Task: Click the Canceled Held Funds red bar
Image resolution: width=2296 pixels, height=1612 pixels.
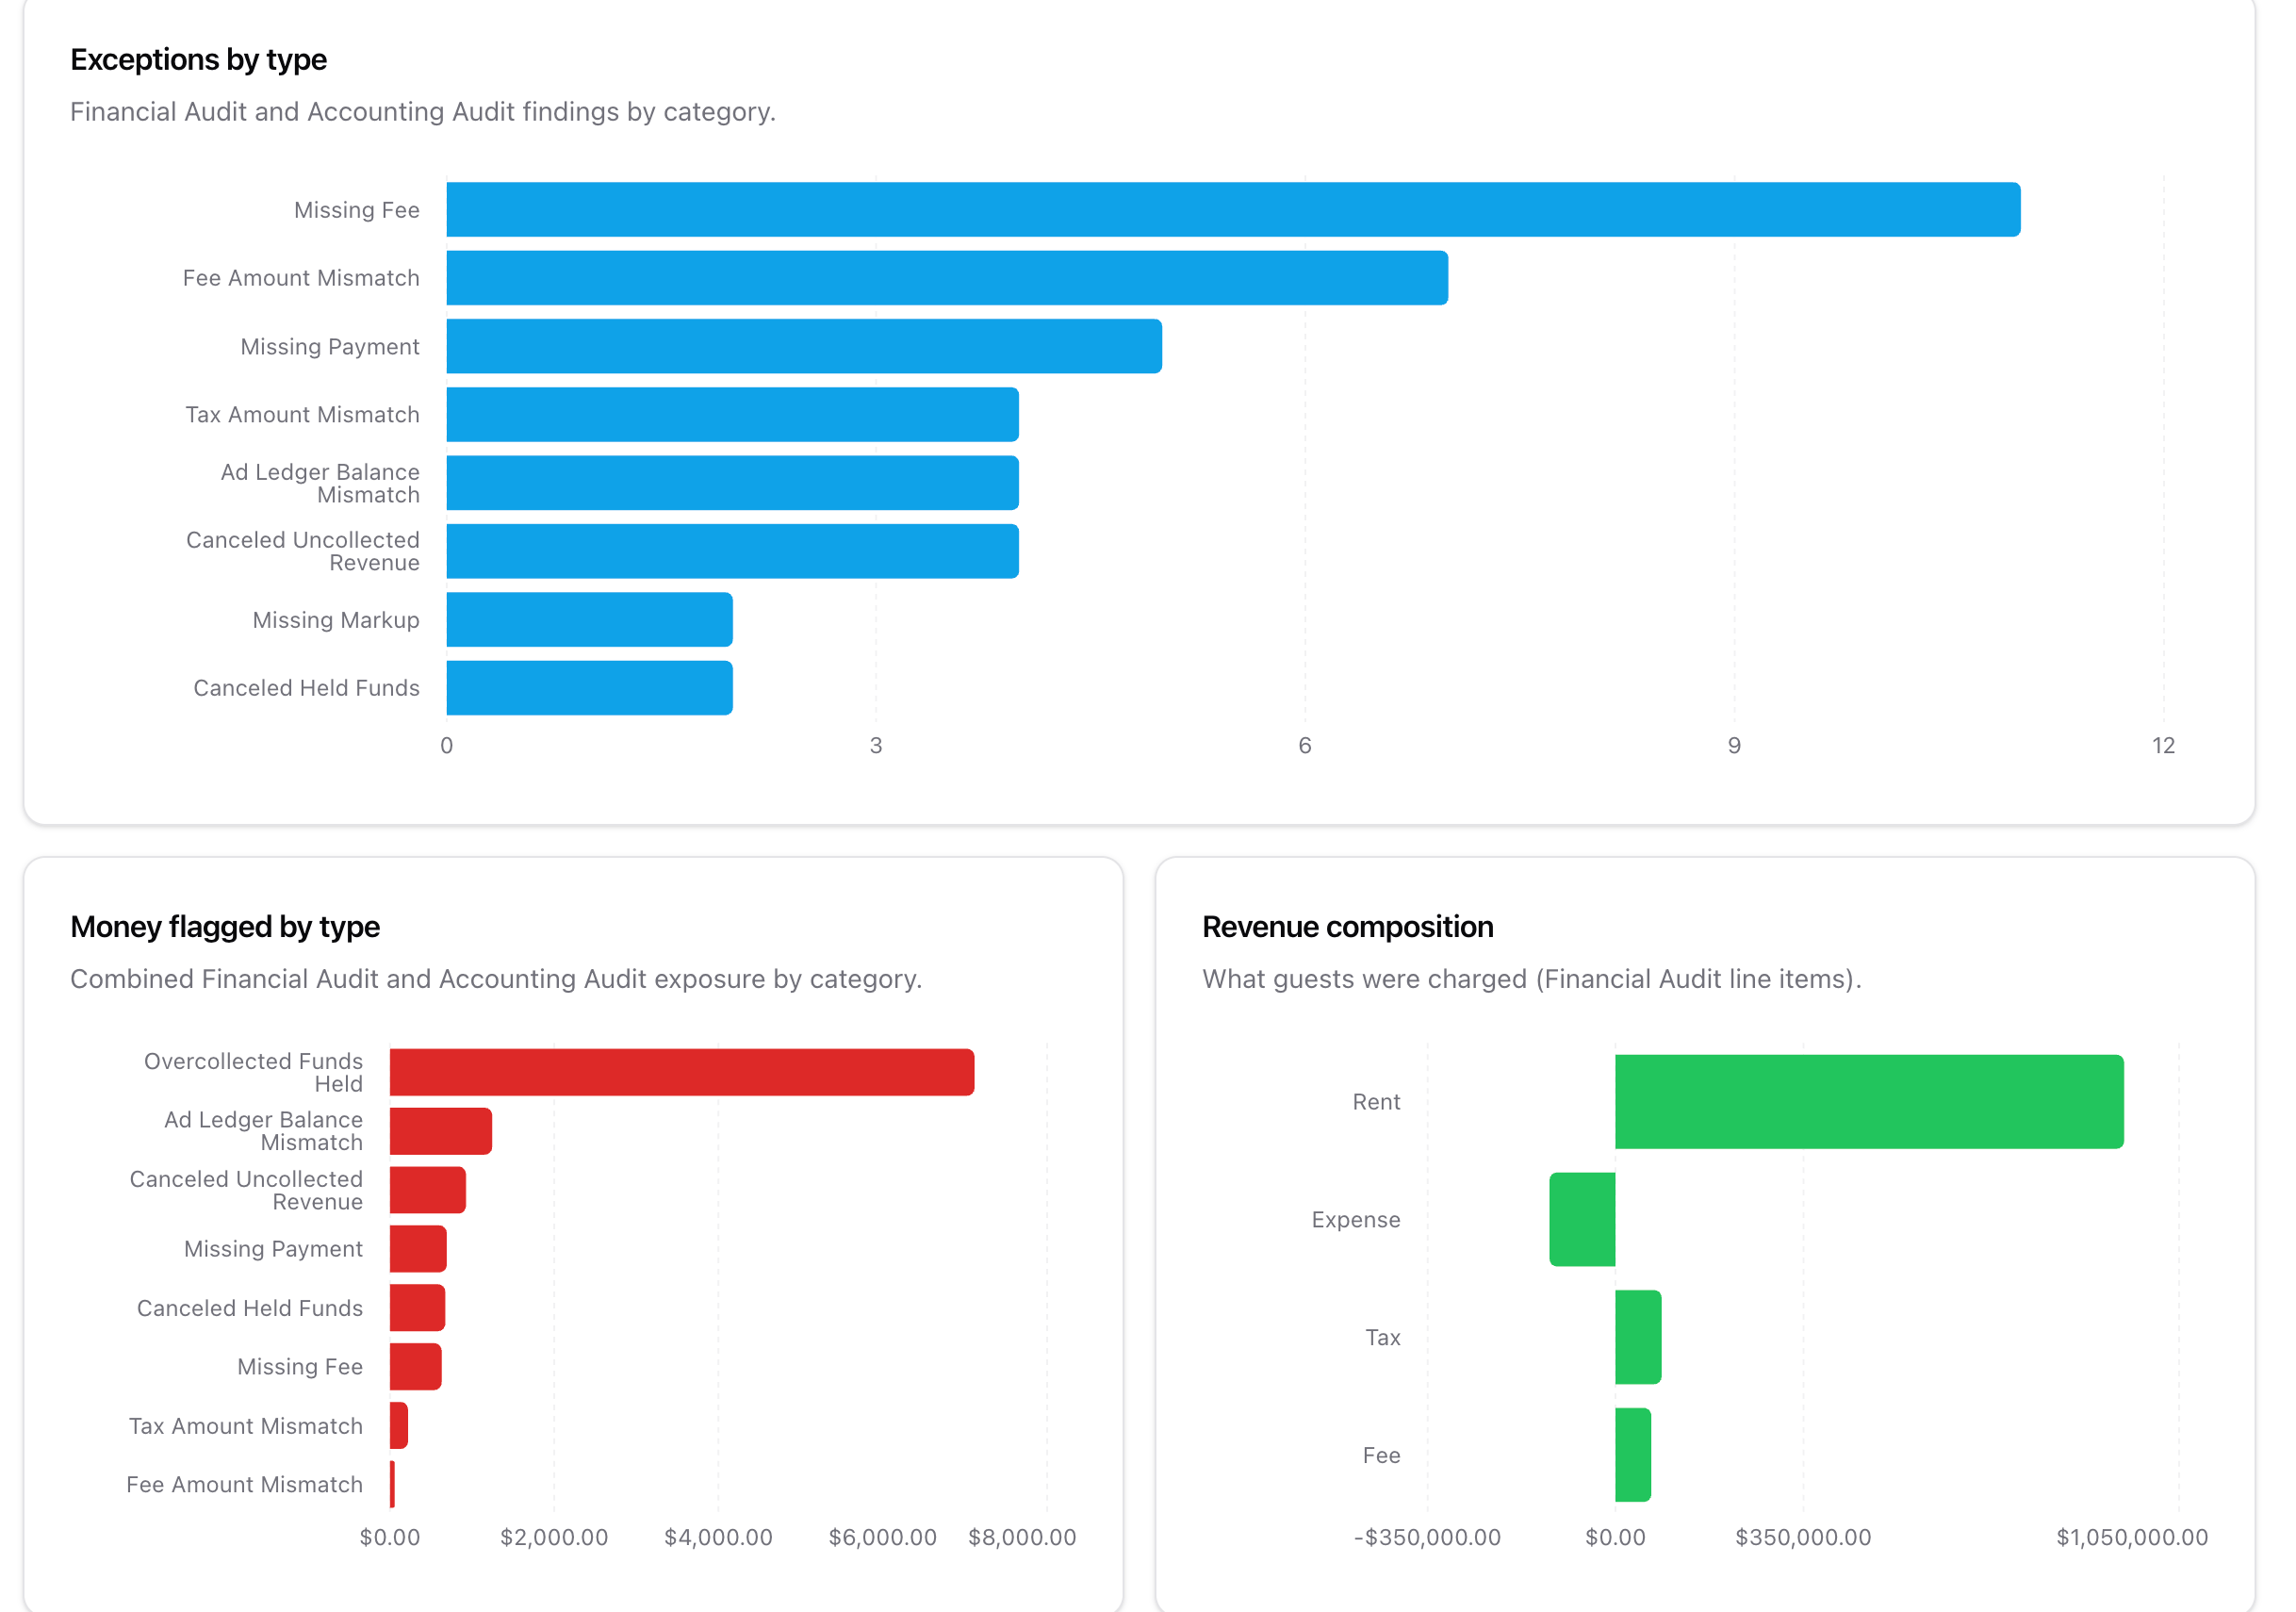Action: point(417,1308)
